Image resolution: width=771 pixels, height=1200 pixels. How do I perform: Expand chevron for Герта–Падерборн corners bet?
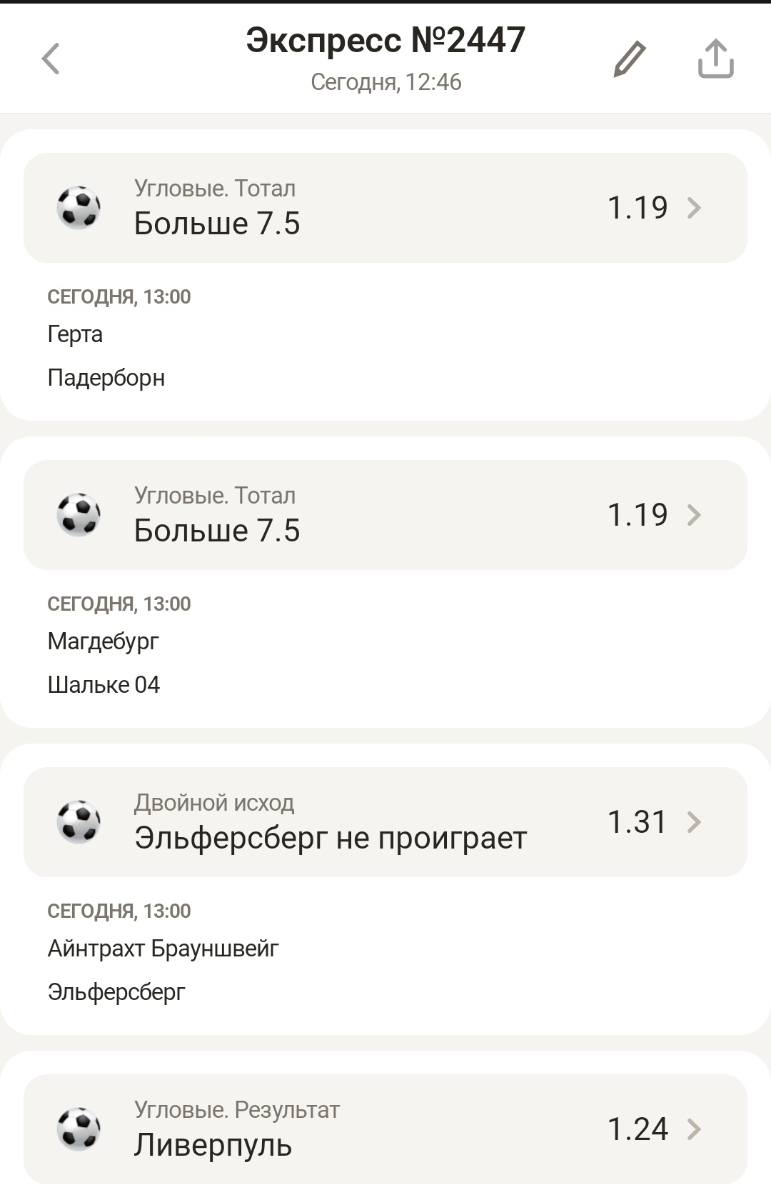pyautogui.click(x=695, y=208)
